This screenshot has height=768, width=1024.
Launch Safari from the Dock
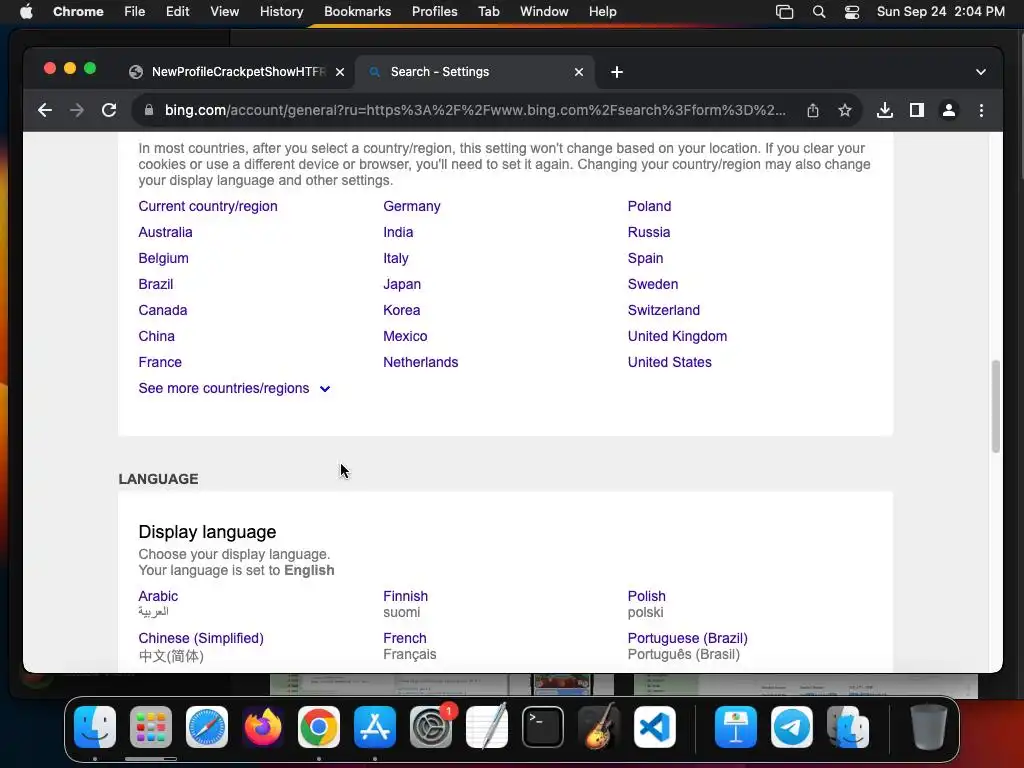coord(207,727)
